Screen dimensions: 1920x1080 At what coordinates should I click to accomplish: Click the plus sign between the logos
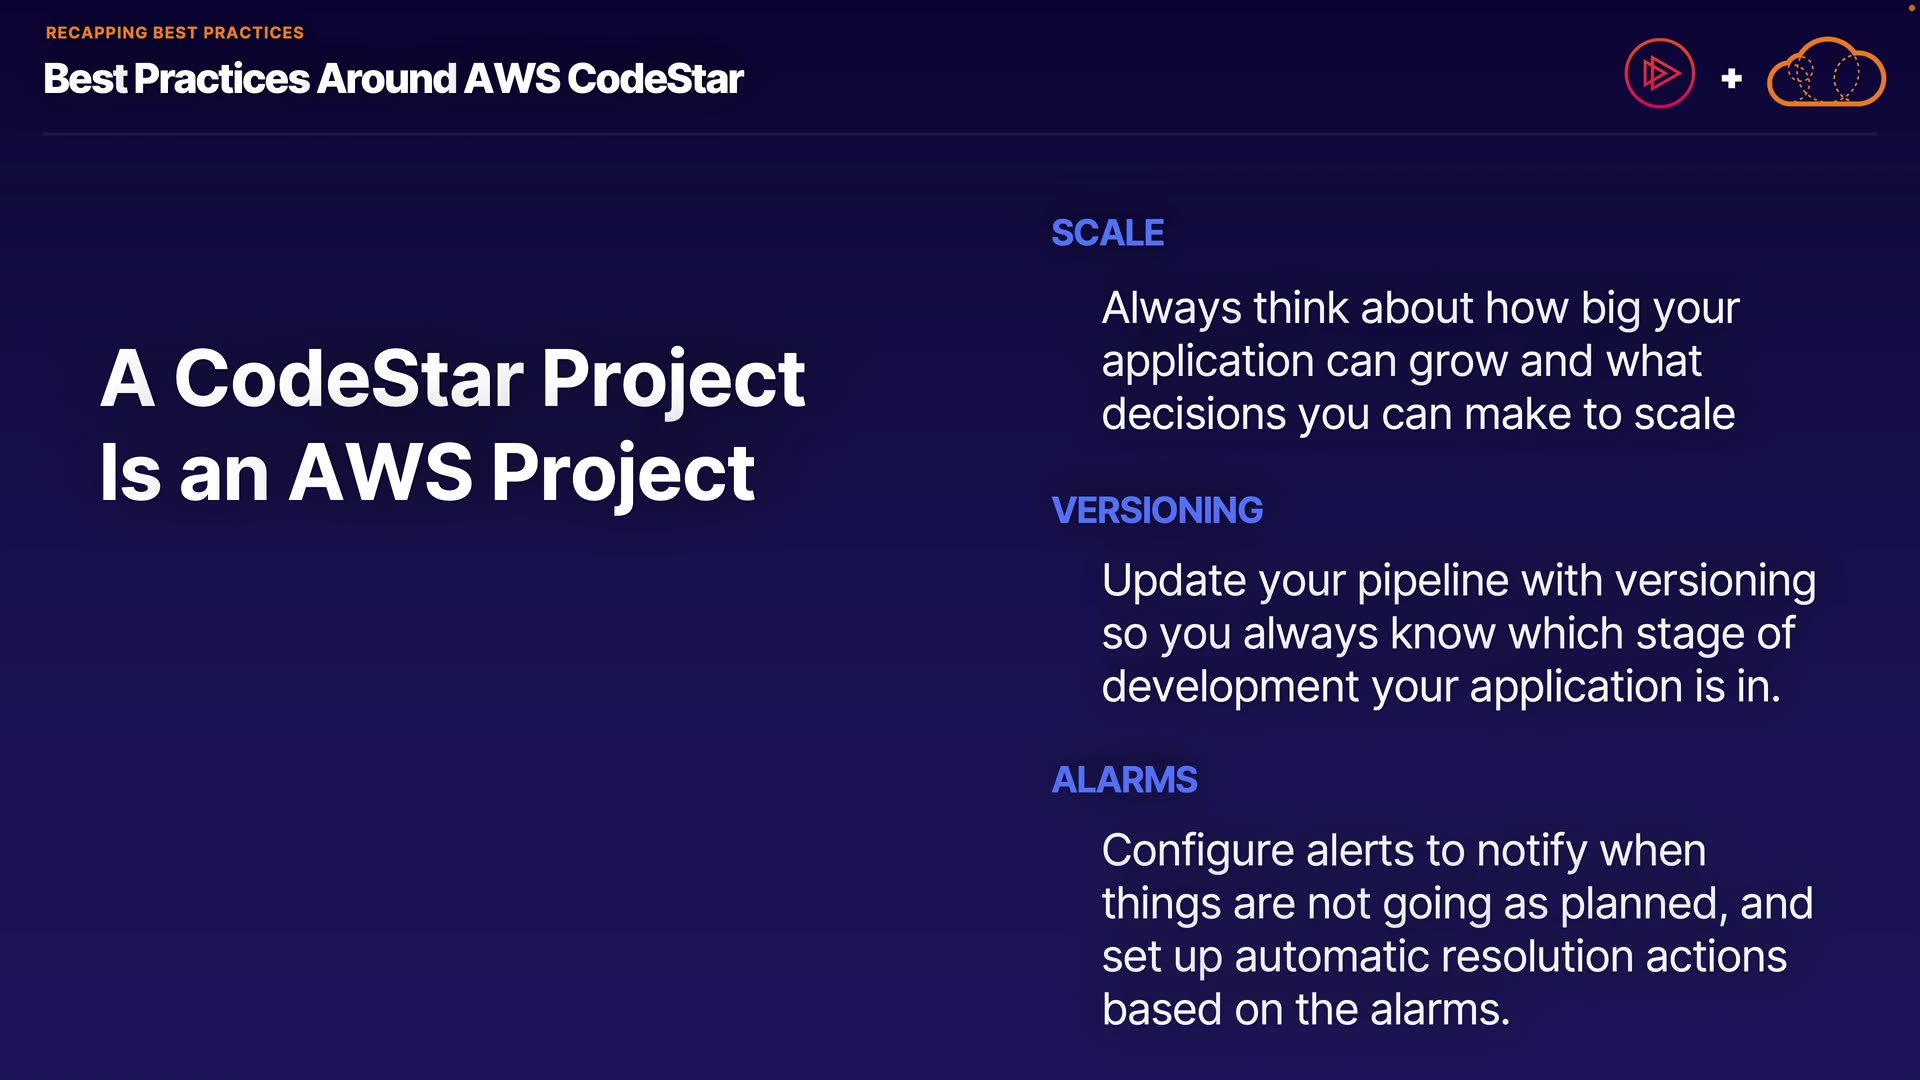(x=1732, y=78)
